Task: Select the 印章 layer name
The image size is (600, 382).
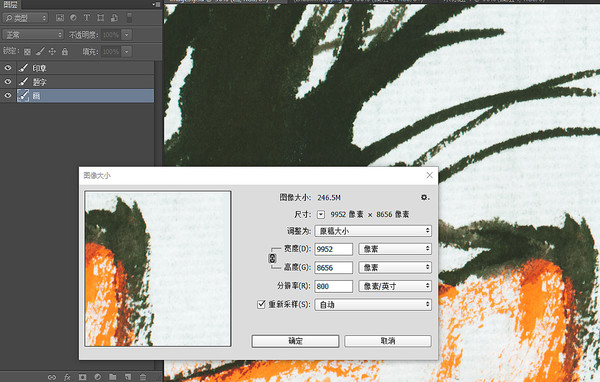Action: (x=39, y=68)
